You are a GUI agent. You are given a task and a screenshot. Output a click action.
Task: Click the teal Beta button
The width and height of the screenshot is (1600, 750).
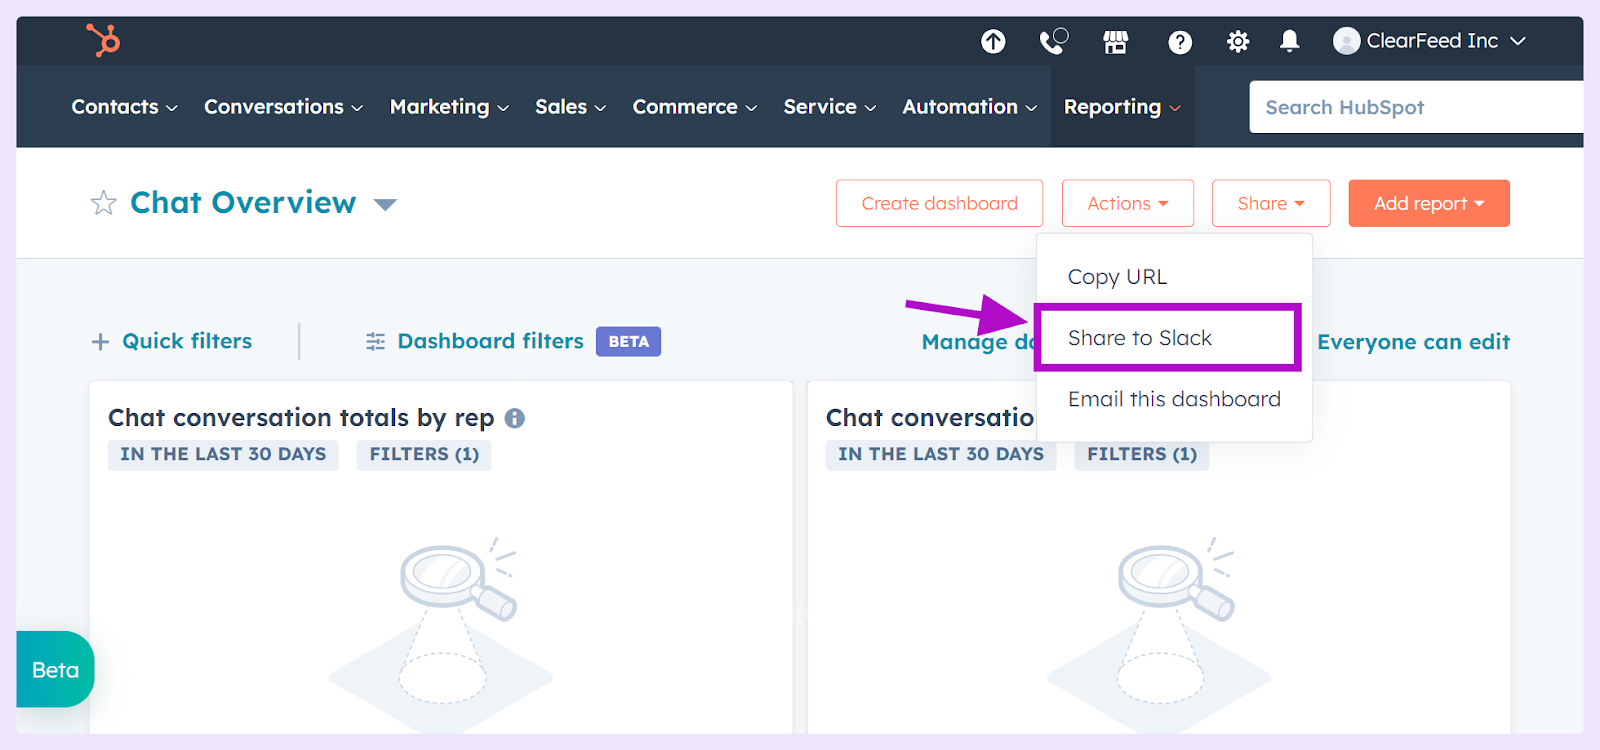coord(55,669)
